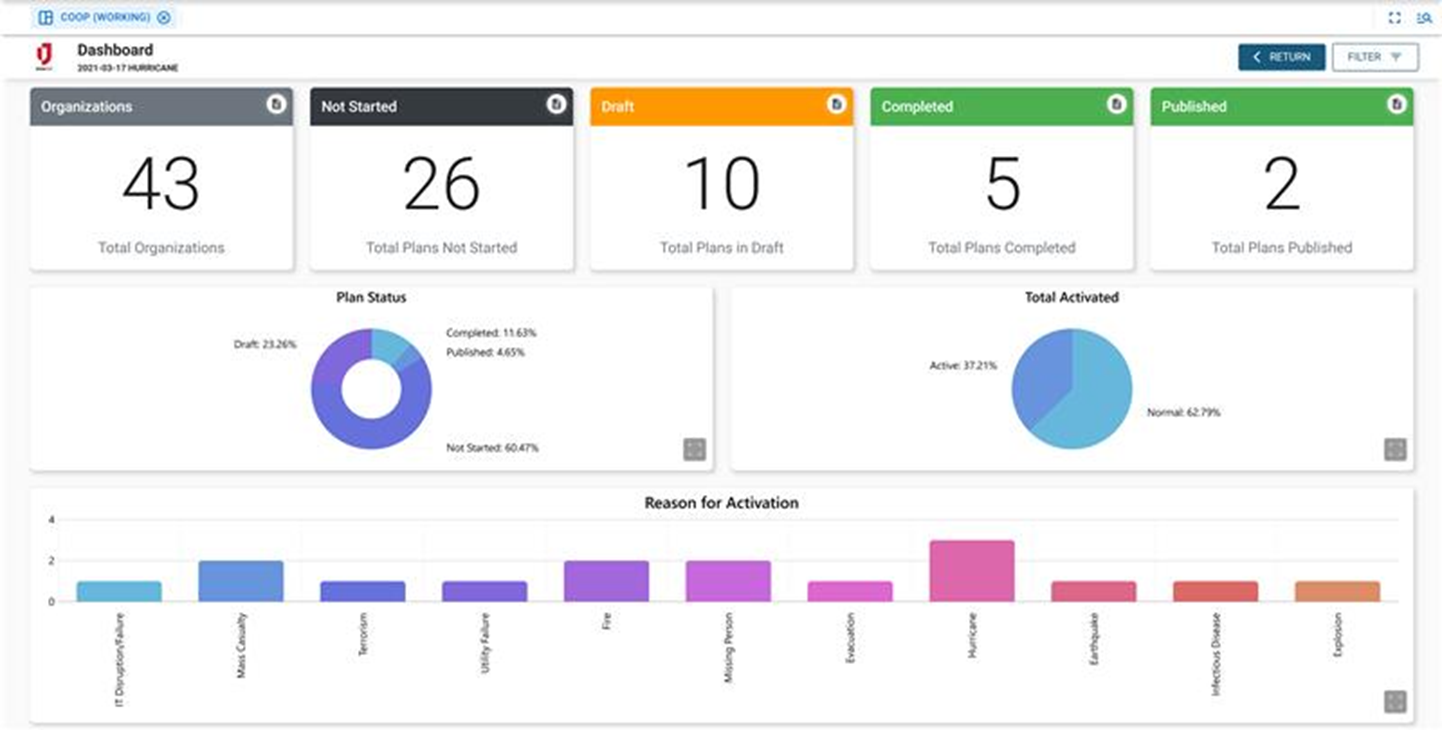
Task: Click the fullscreen icon in top-right corner
Action: 1395,17
